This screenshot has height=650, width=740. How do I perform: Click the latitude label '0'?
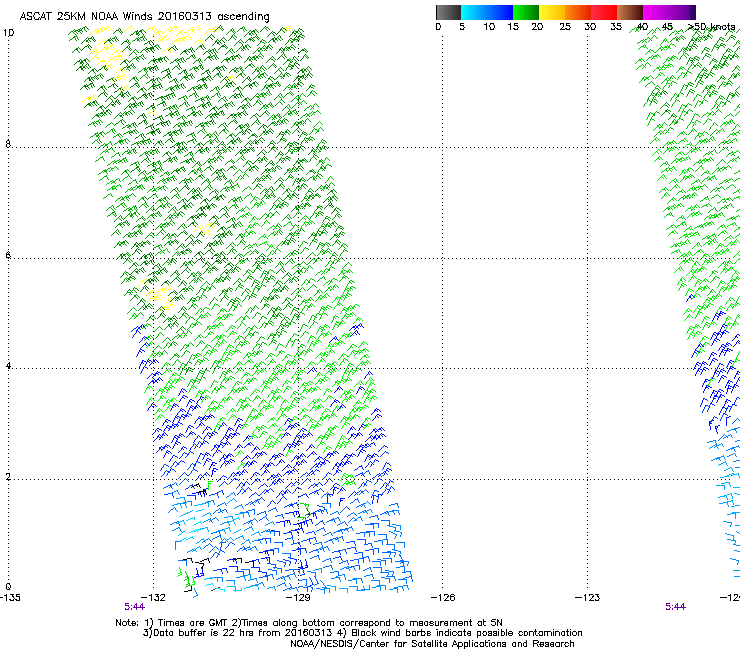click(8, 587)
